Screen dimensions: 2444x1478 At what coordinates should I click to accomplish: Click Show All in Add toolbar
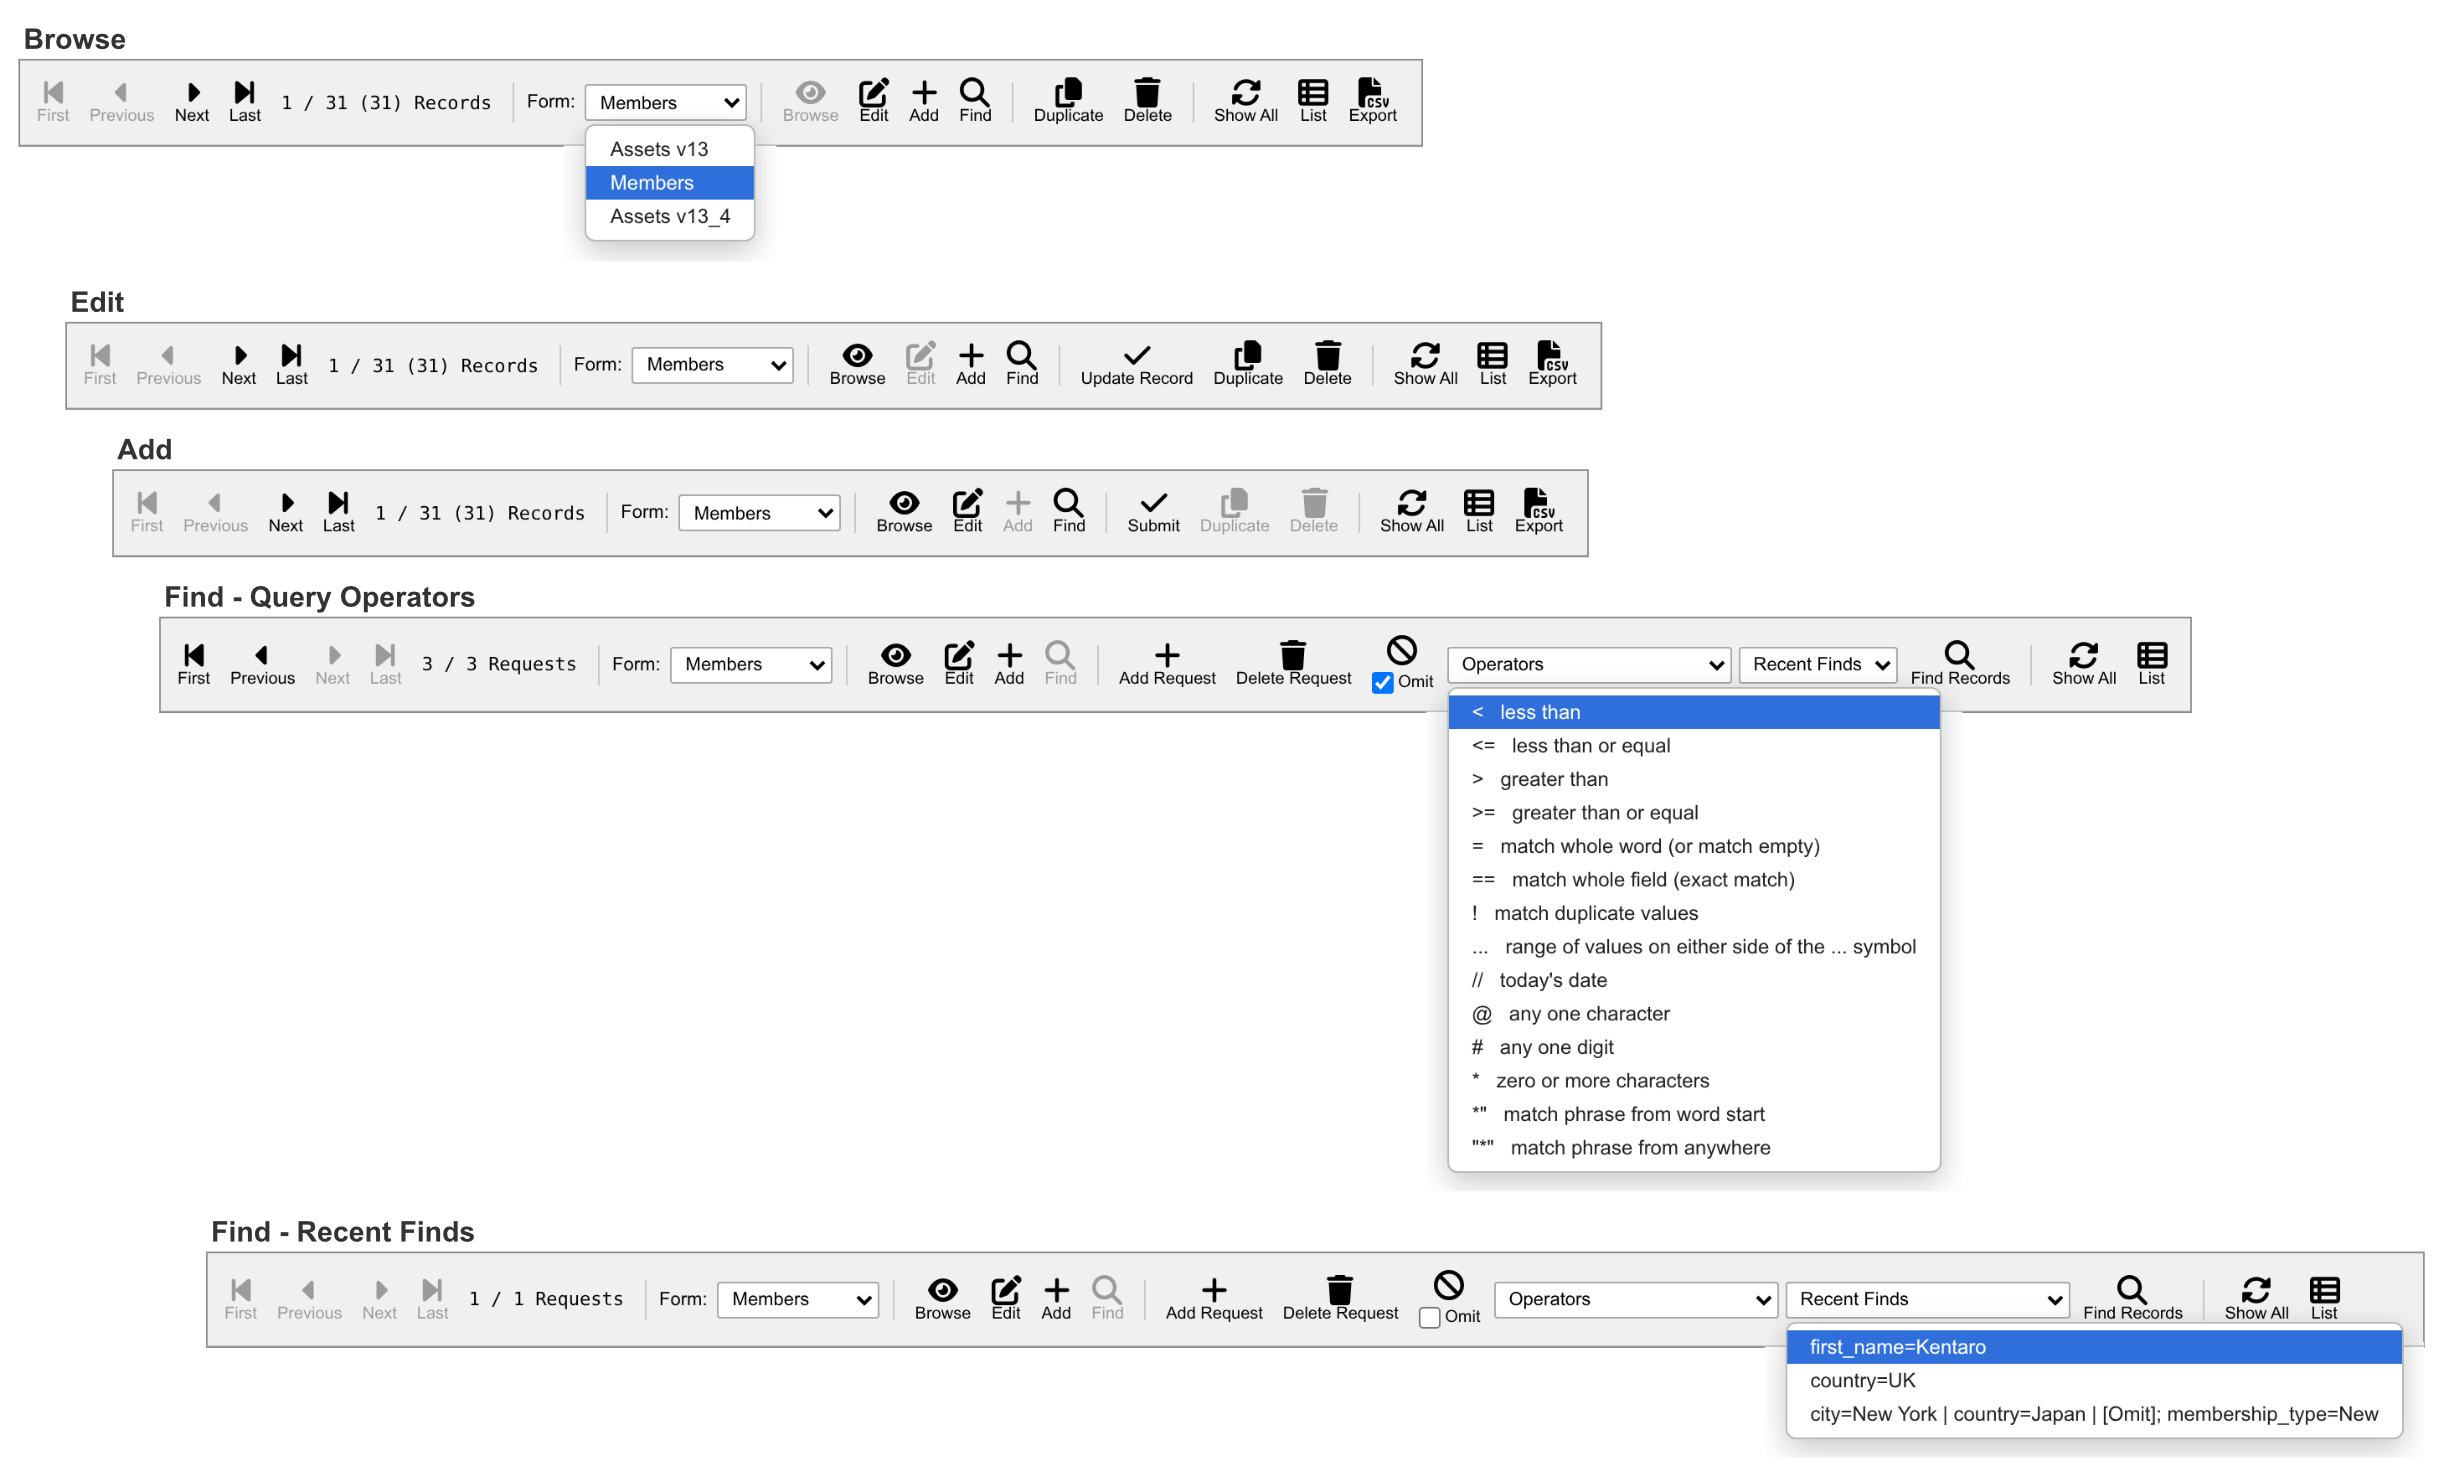pyautogui.click(x=1412, y=512)
